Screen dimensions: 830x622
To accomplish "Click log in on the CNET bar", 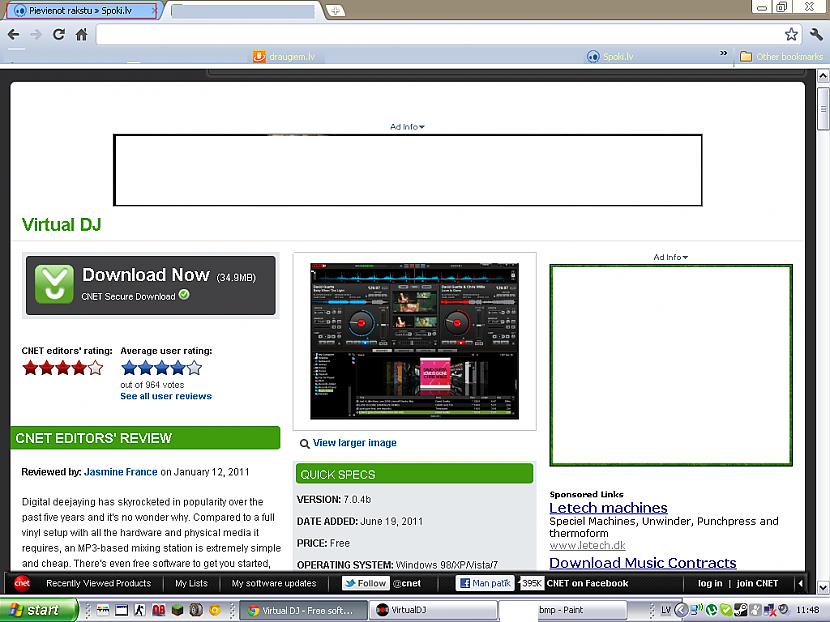I will [x=710, y=583].
